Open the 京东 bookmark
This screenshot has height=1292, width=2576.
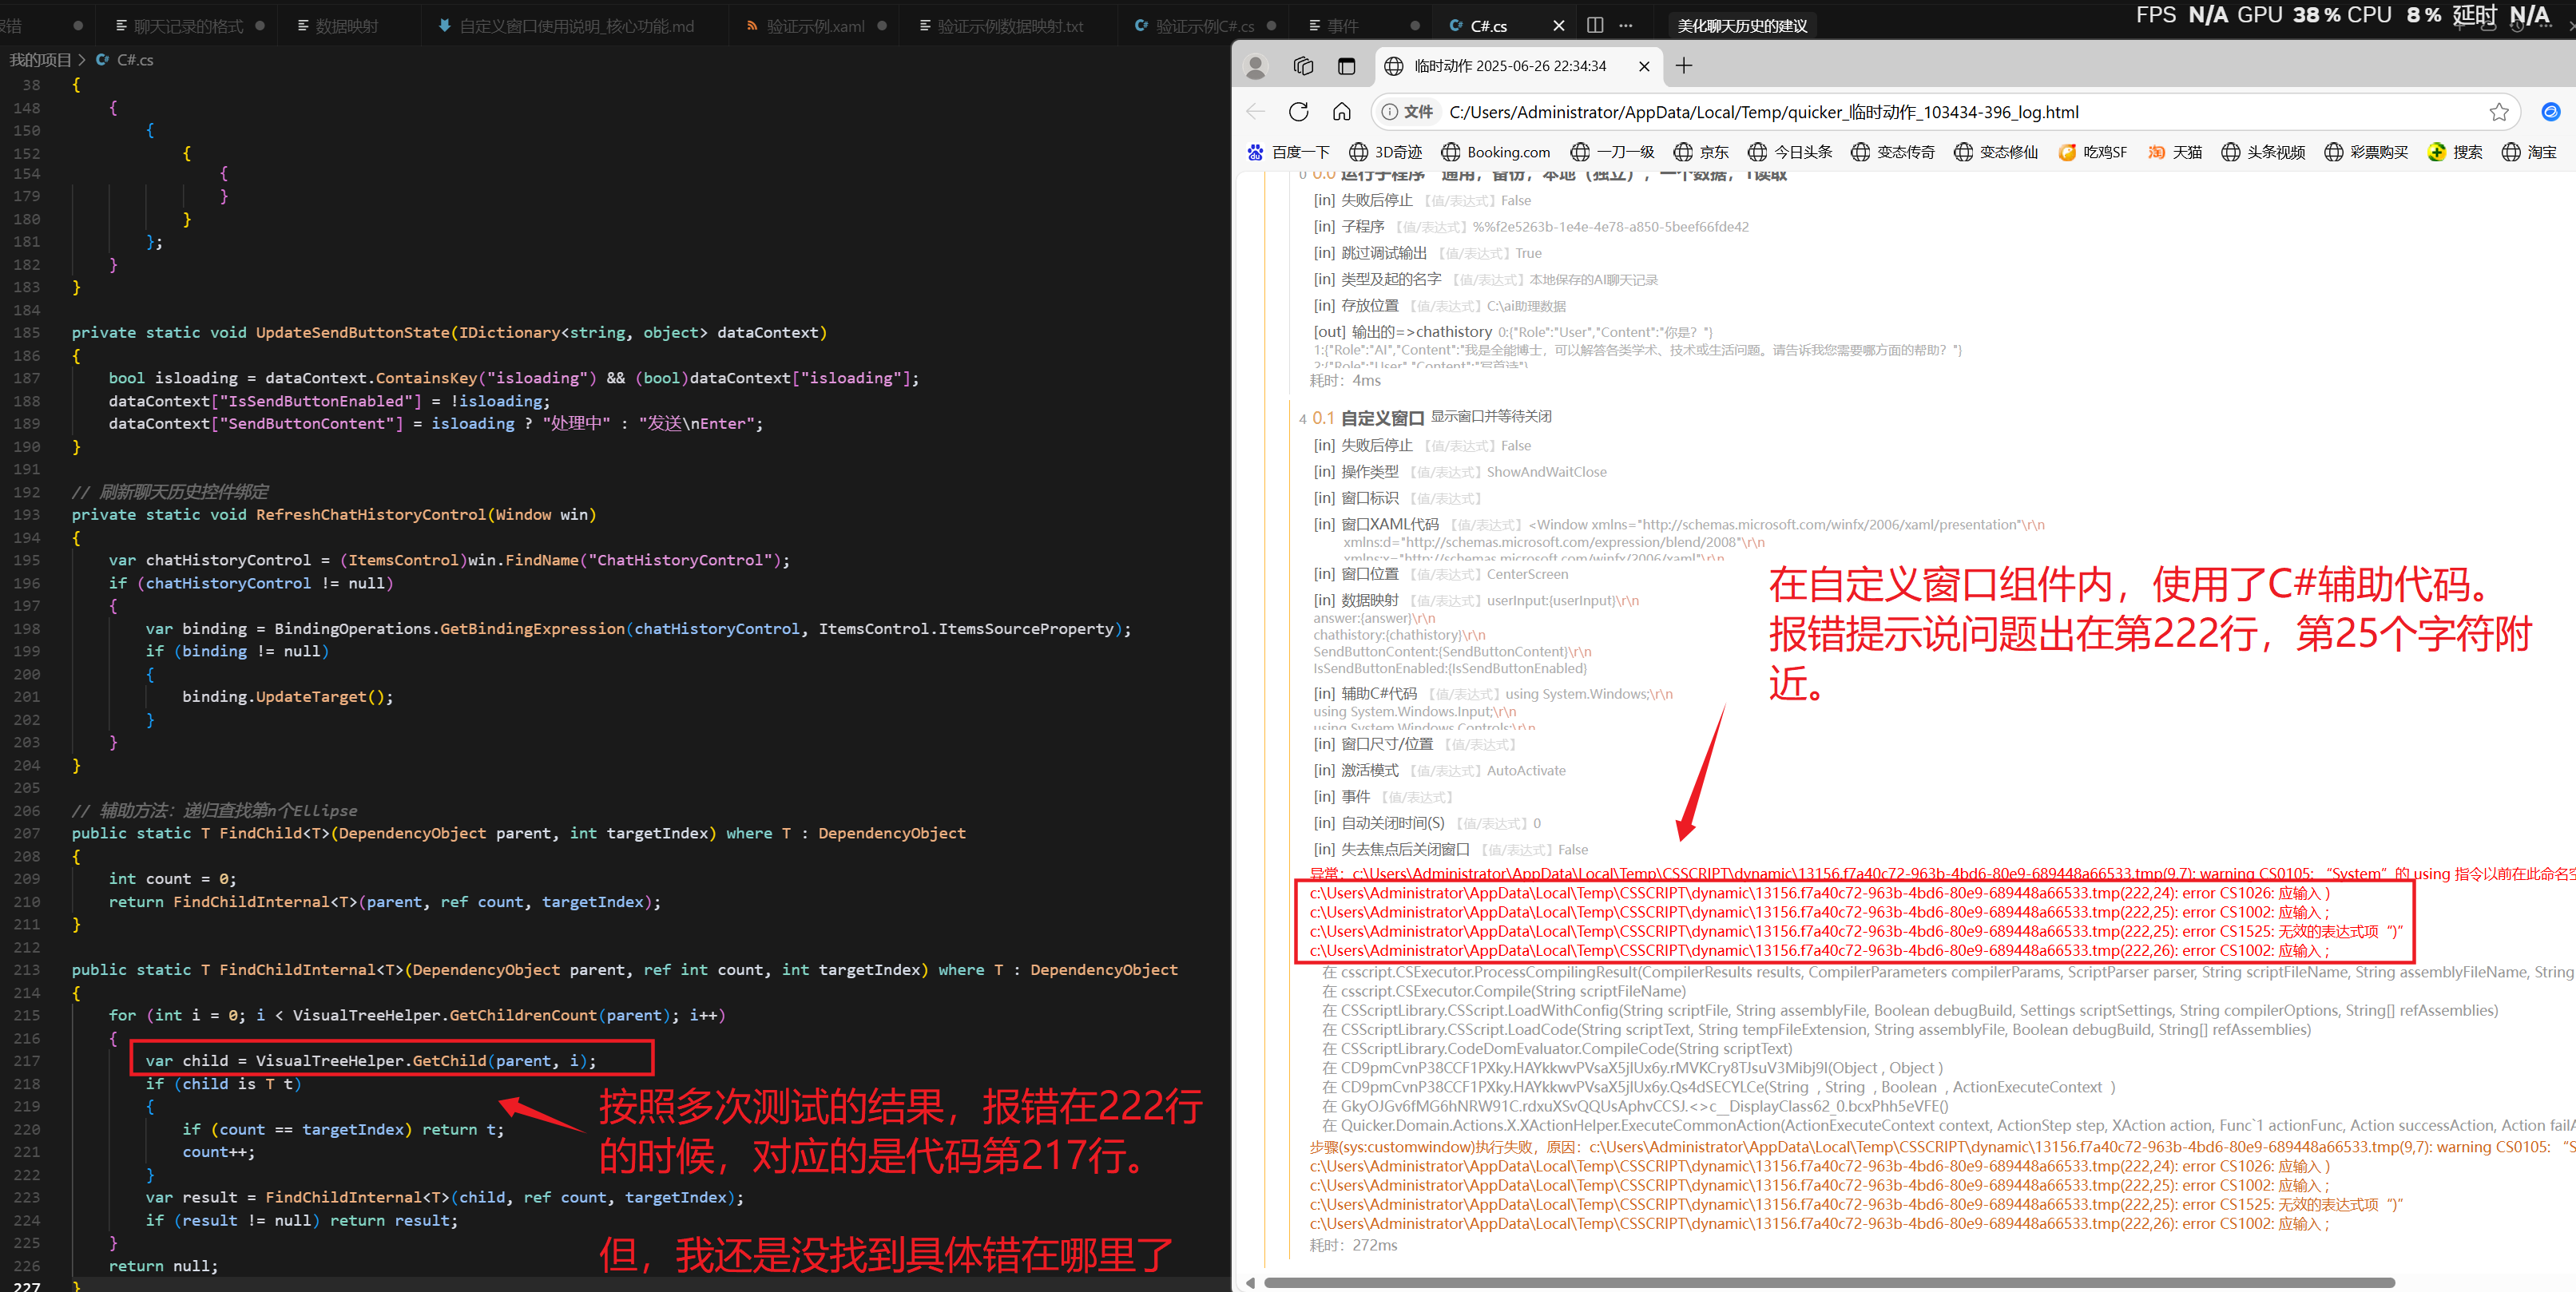pyautogui.click(x=1701, y=152)
